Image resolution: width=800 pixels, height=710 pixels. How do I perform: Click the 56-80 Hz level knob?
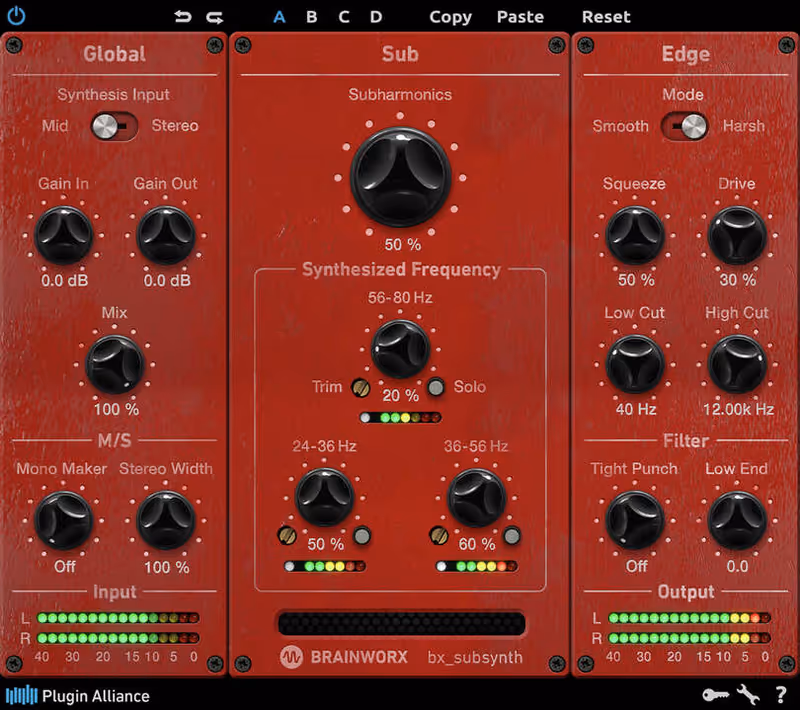click(x=400, y=349)
